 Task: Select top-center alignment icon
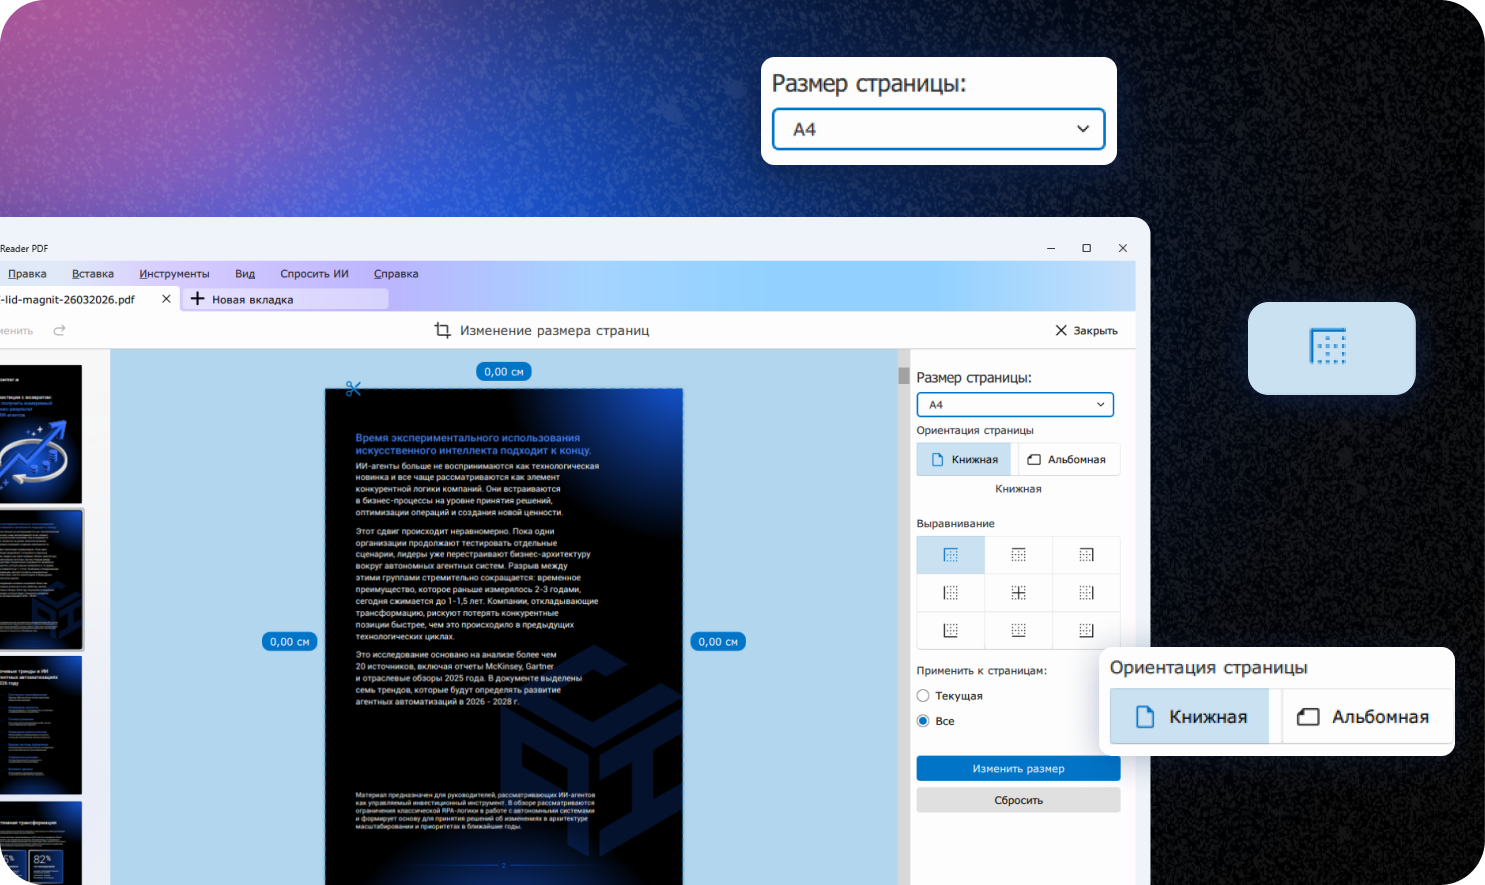(x=1018, y=555)
